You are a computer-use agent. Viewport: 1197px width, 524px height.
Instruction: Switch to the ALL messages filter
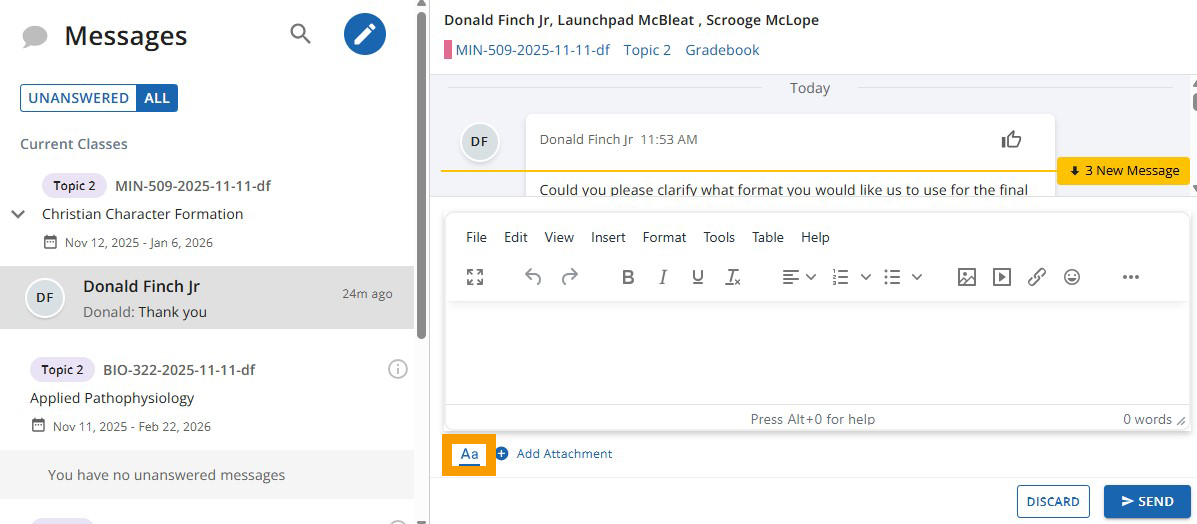coord(157,98)
